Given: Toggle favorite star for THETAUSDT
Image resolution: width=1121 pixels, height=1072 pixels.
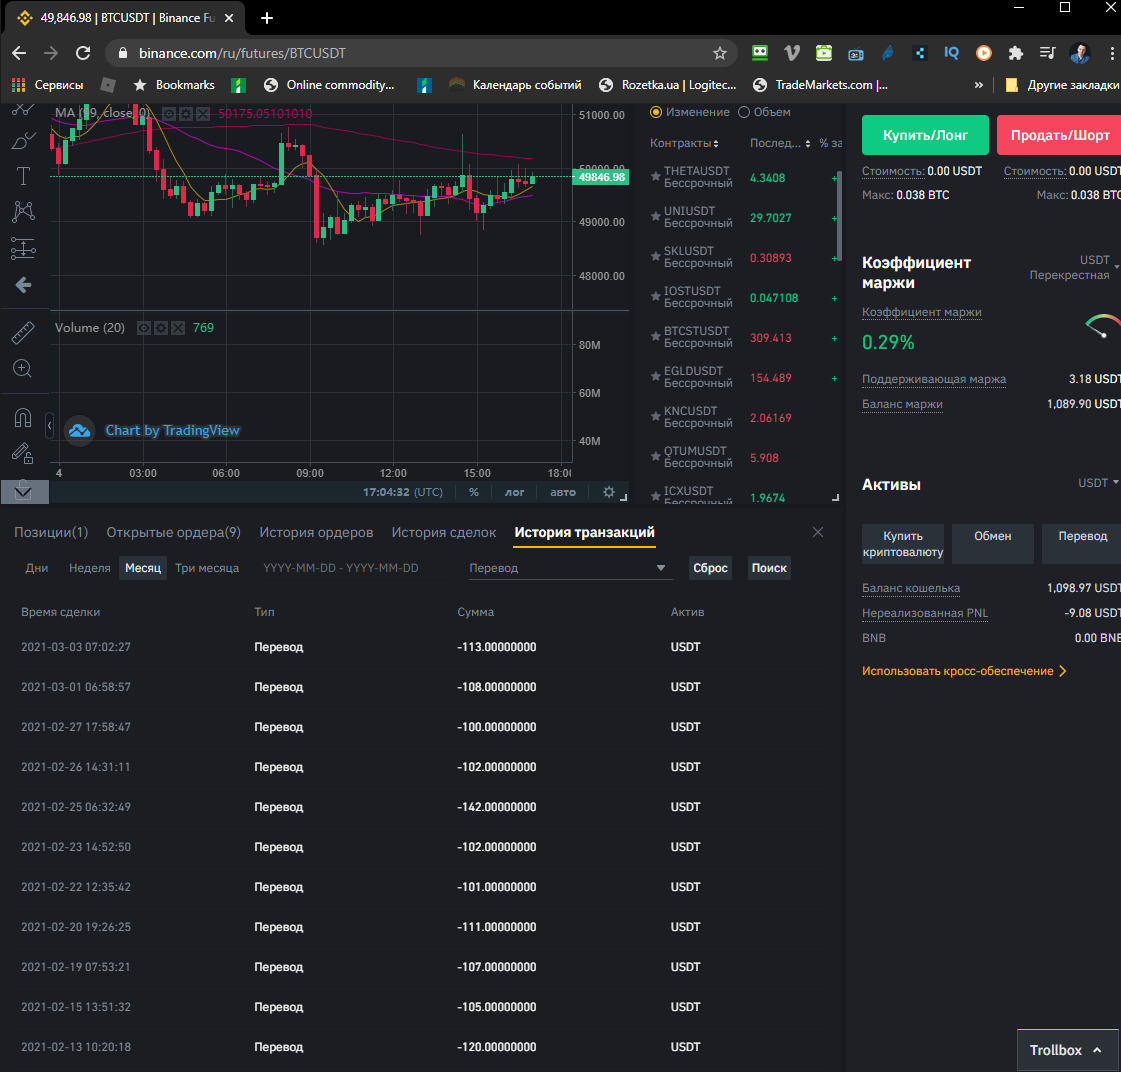Looking at the screenshot, I should [655, 176].
